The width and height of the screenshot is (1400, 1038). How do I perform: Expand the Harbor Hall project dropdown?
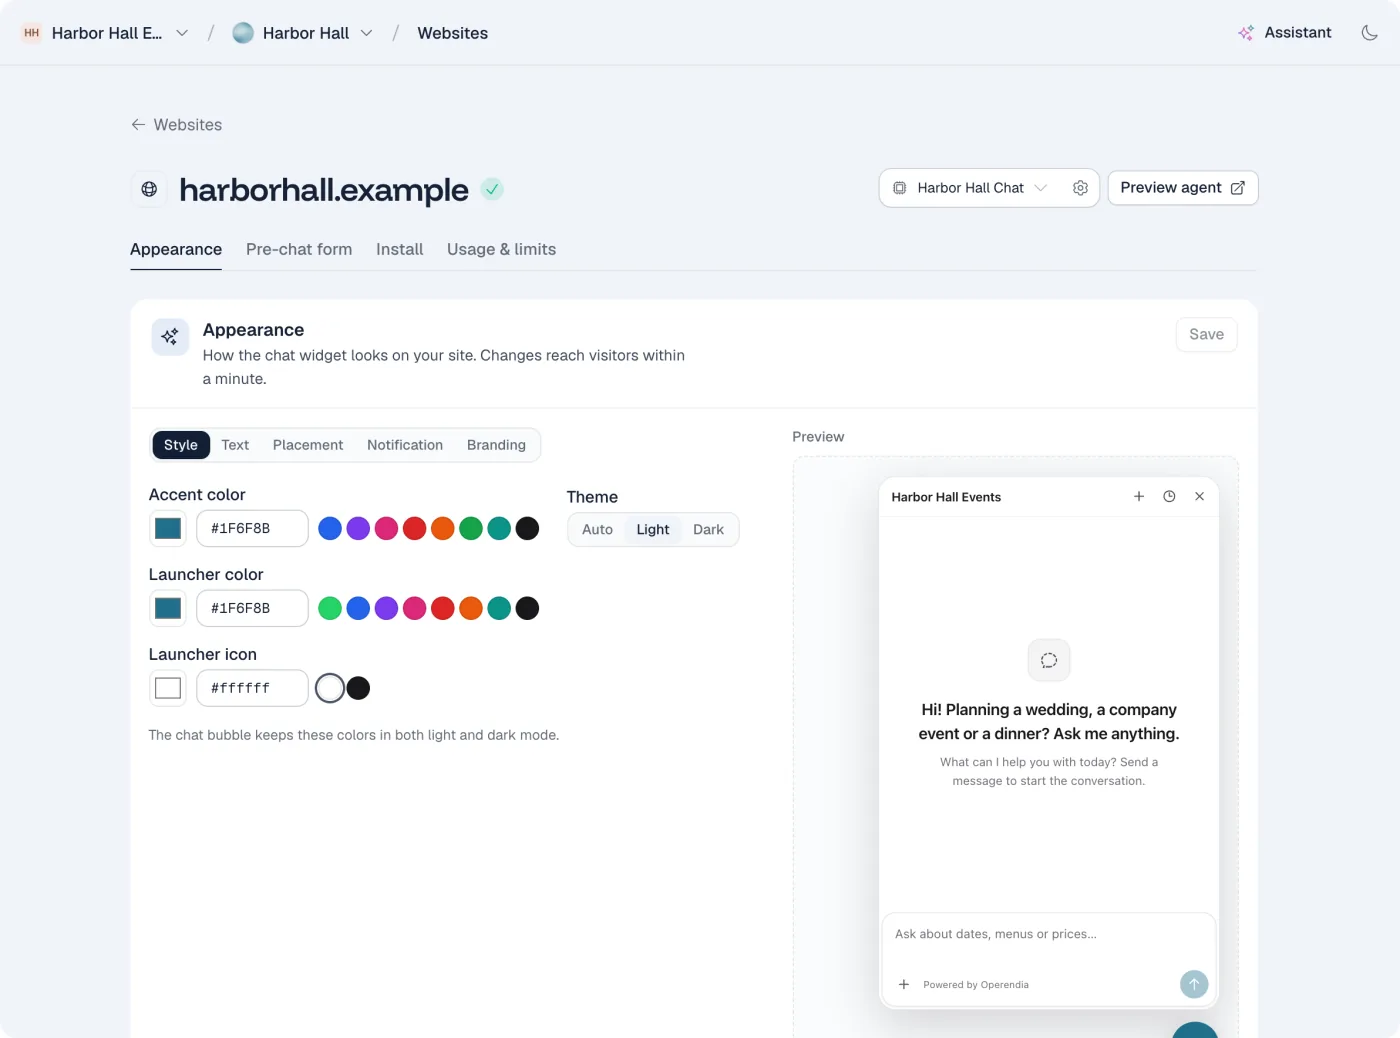(367, 33)
